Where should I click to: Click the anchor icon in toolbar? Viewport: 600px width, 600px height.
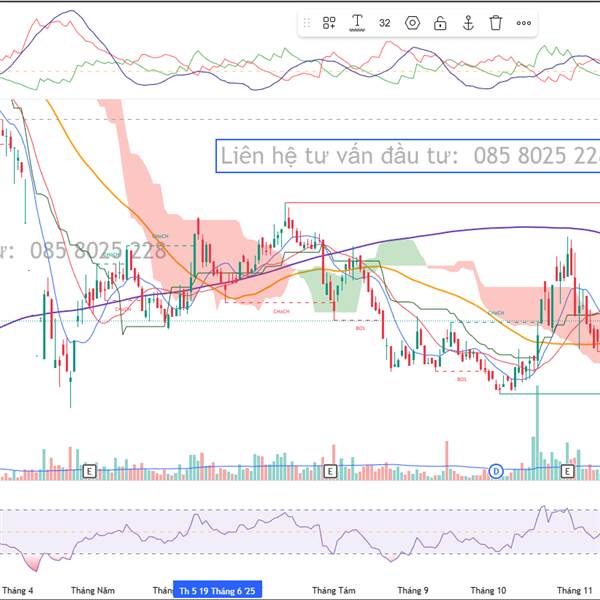pos(468,23)
